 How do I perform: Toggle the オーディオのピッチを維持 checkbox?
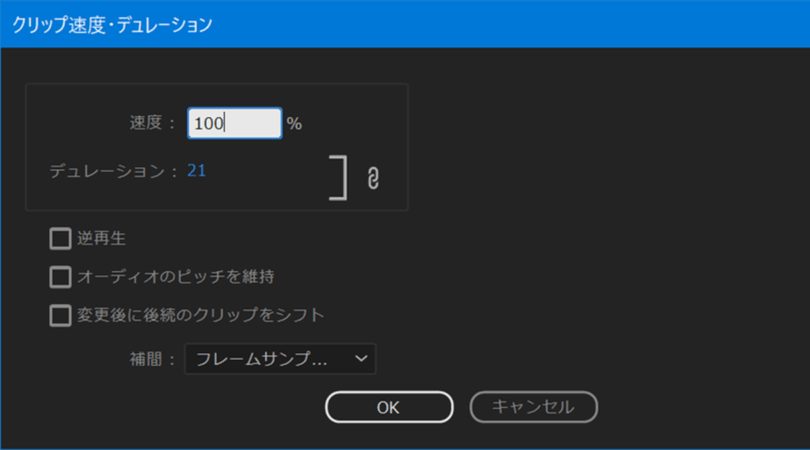[60, 276]
